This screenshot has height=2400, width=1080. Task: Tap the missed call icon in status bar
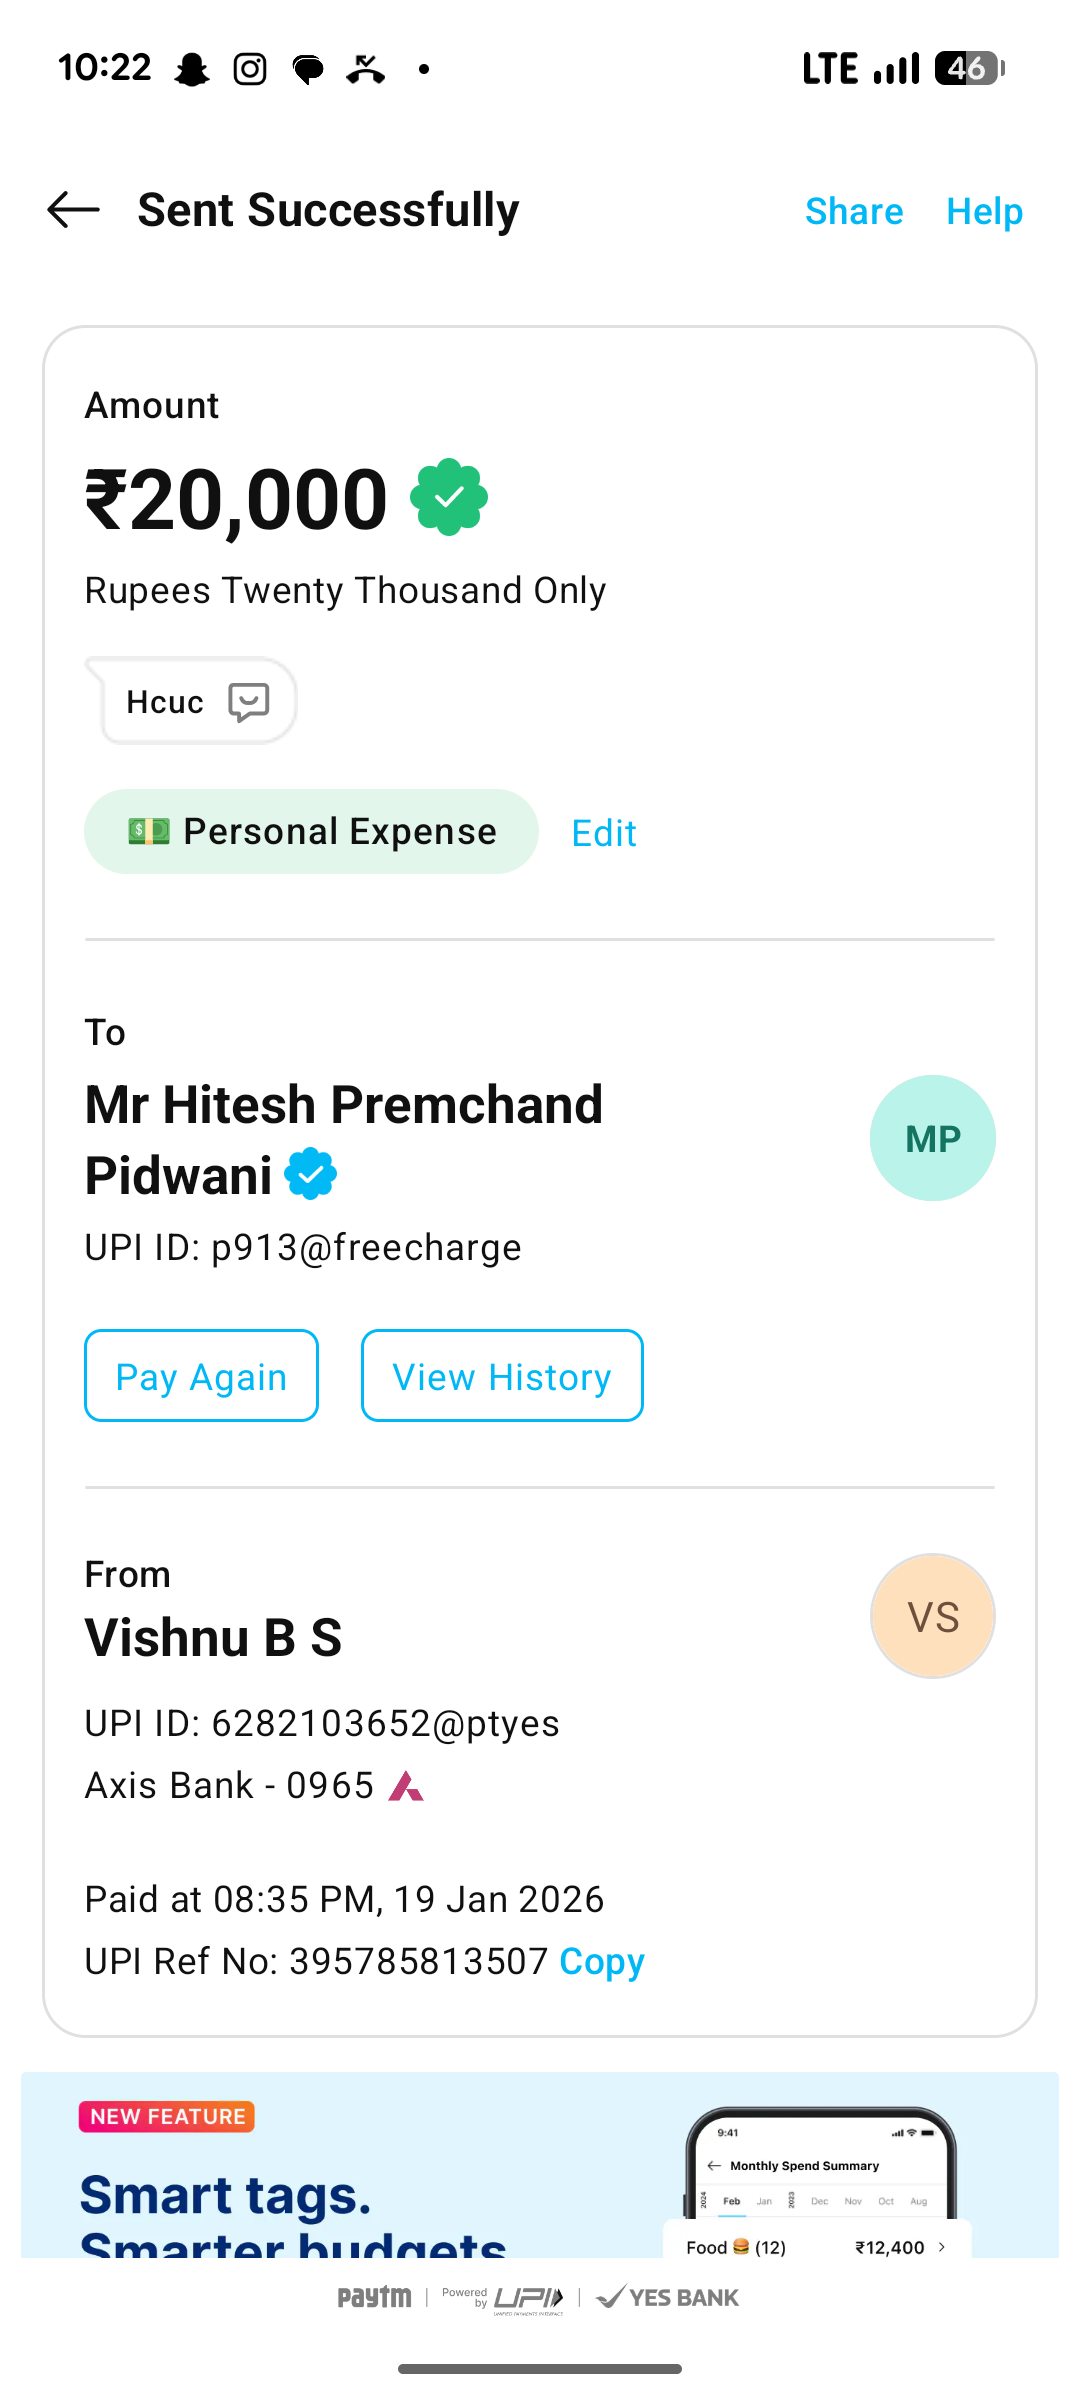(x=366, y=69)
